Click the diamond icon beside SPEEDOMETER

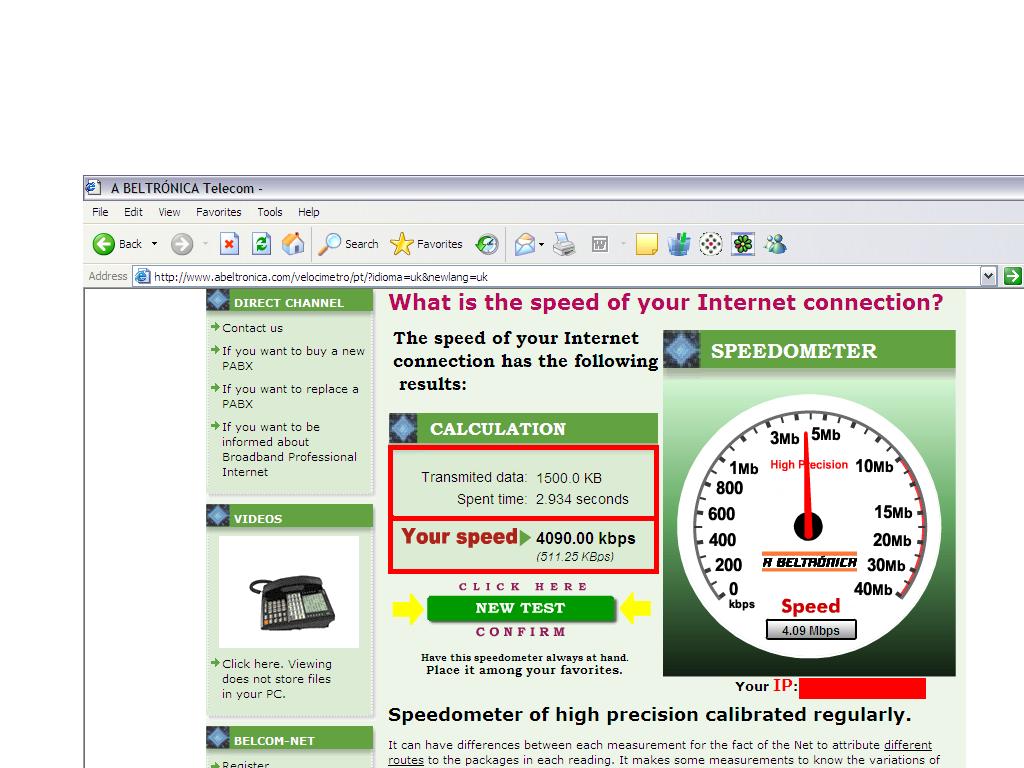click(681, 349)
